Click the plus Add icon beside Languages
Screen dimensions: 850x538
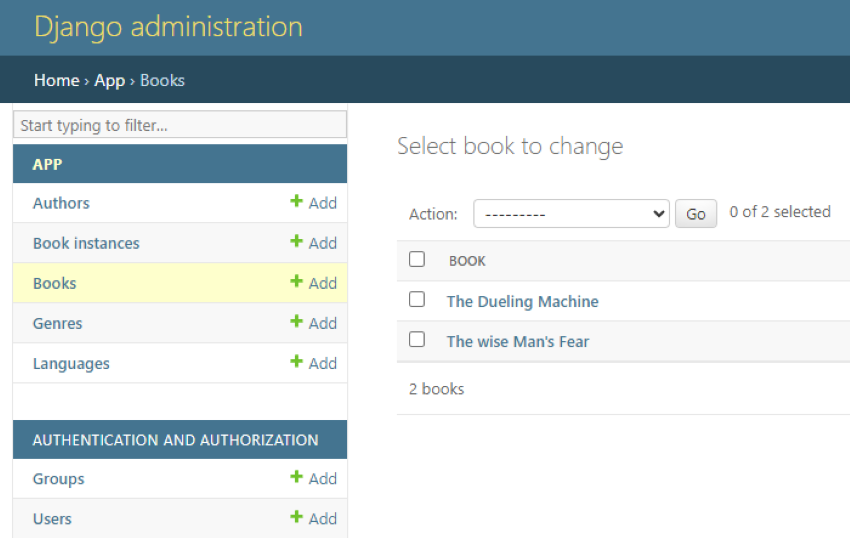[x=296, y=362]
